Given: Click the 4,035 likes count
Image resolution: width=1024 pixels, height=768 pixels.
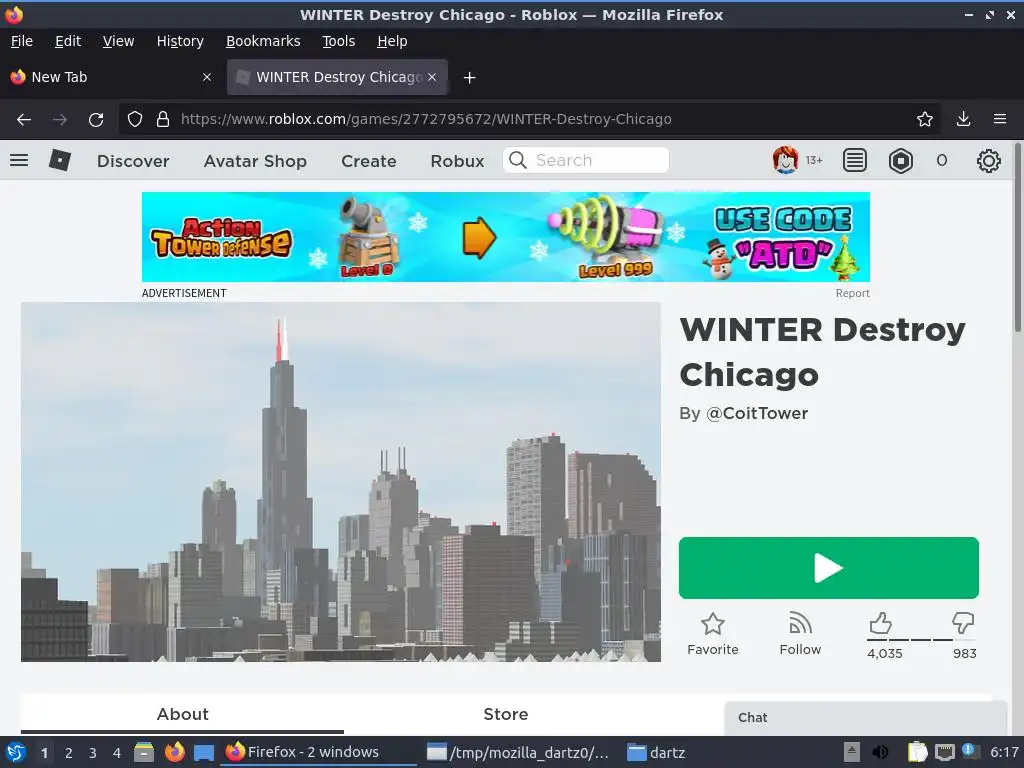Looking at the screenshot, I should tap(884, 654).
